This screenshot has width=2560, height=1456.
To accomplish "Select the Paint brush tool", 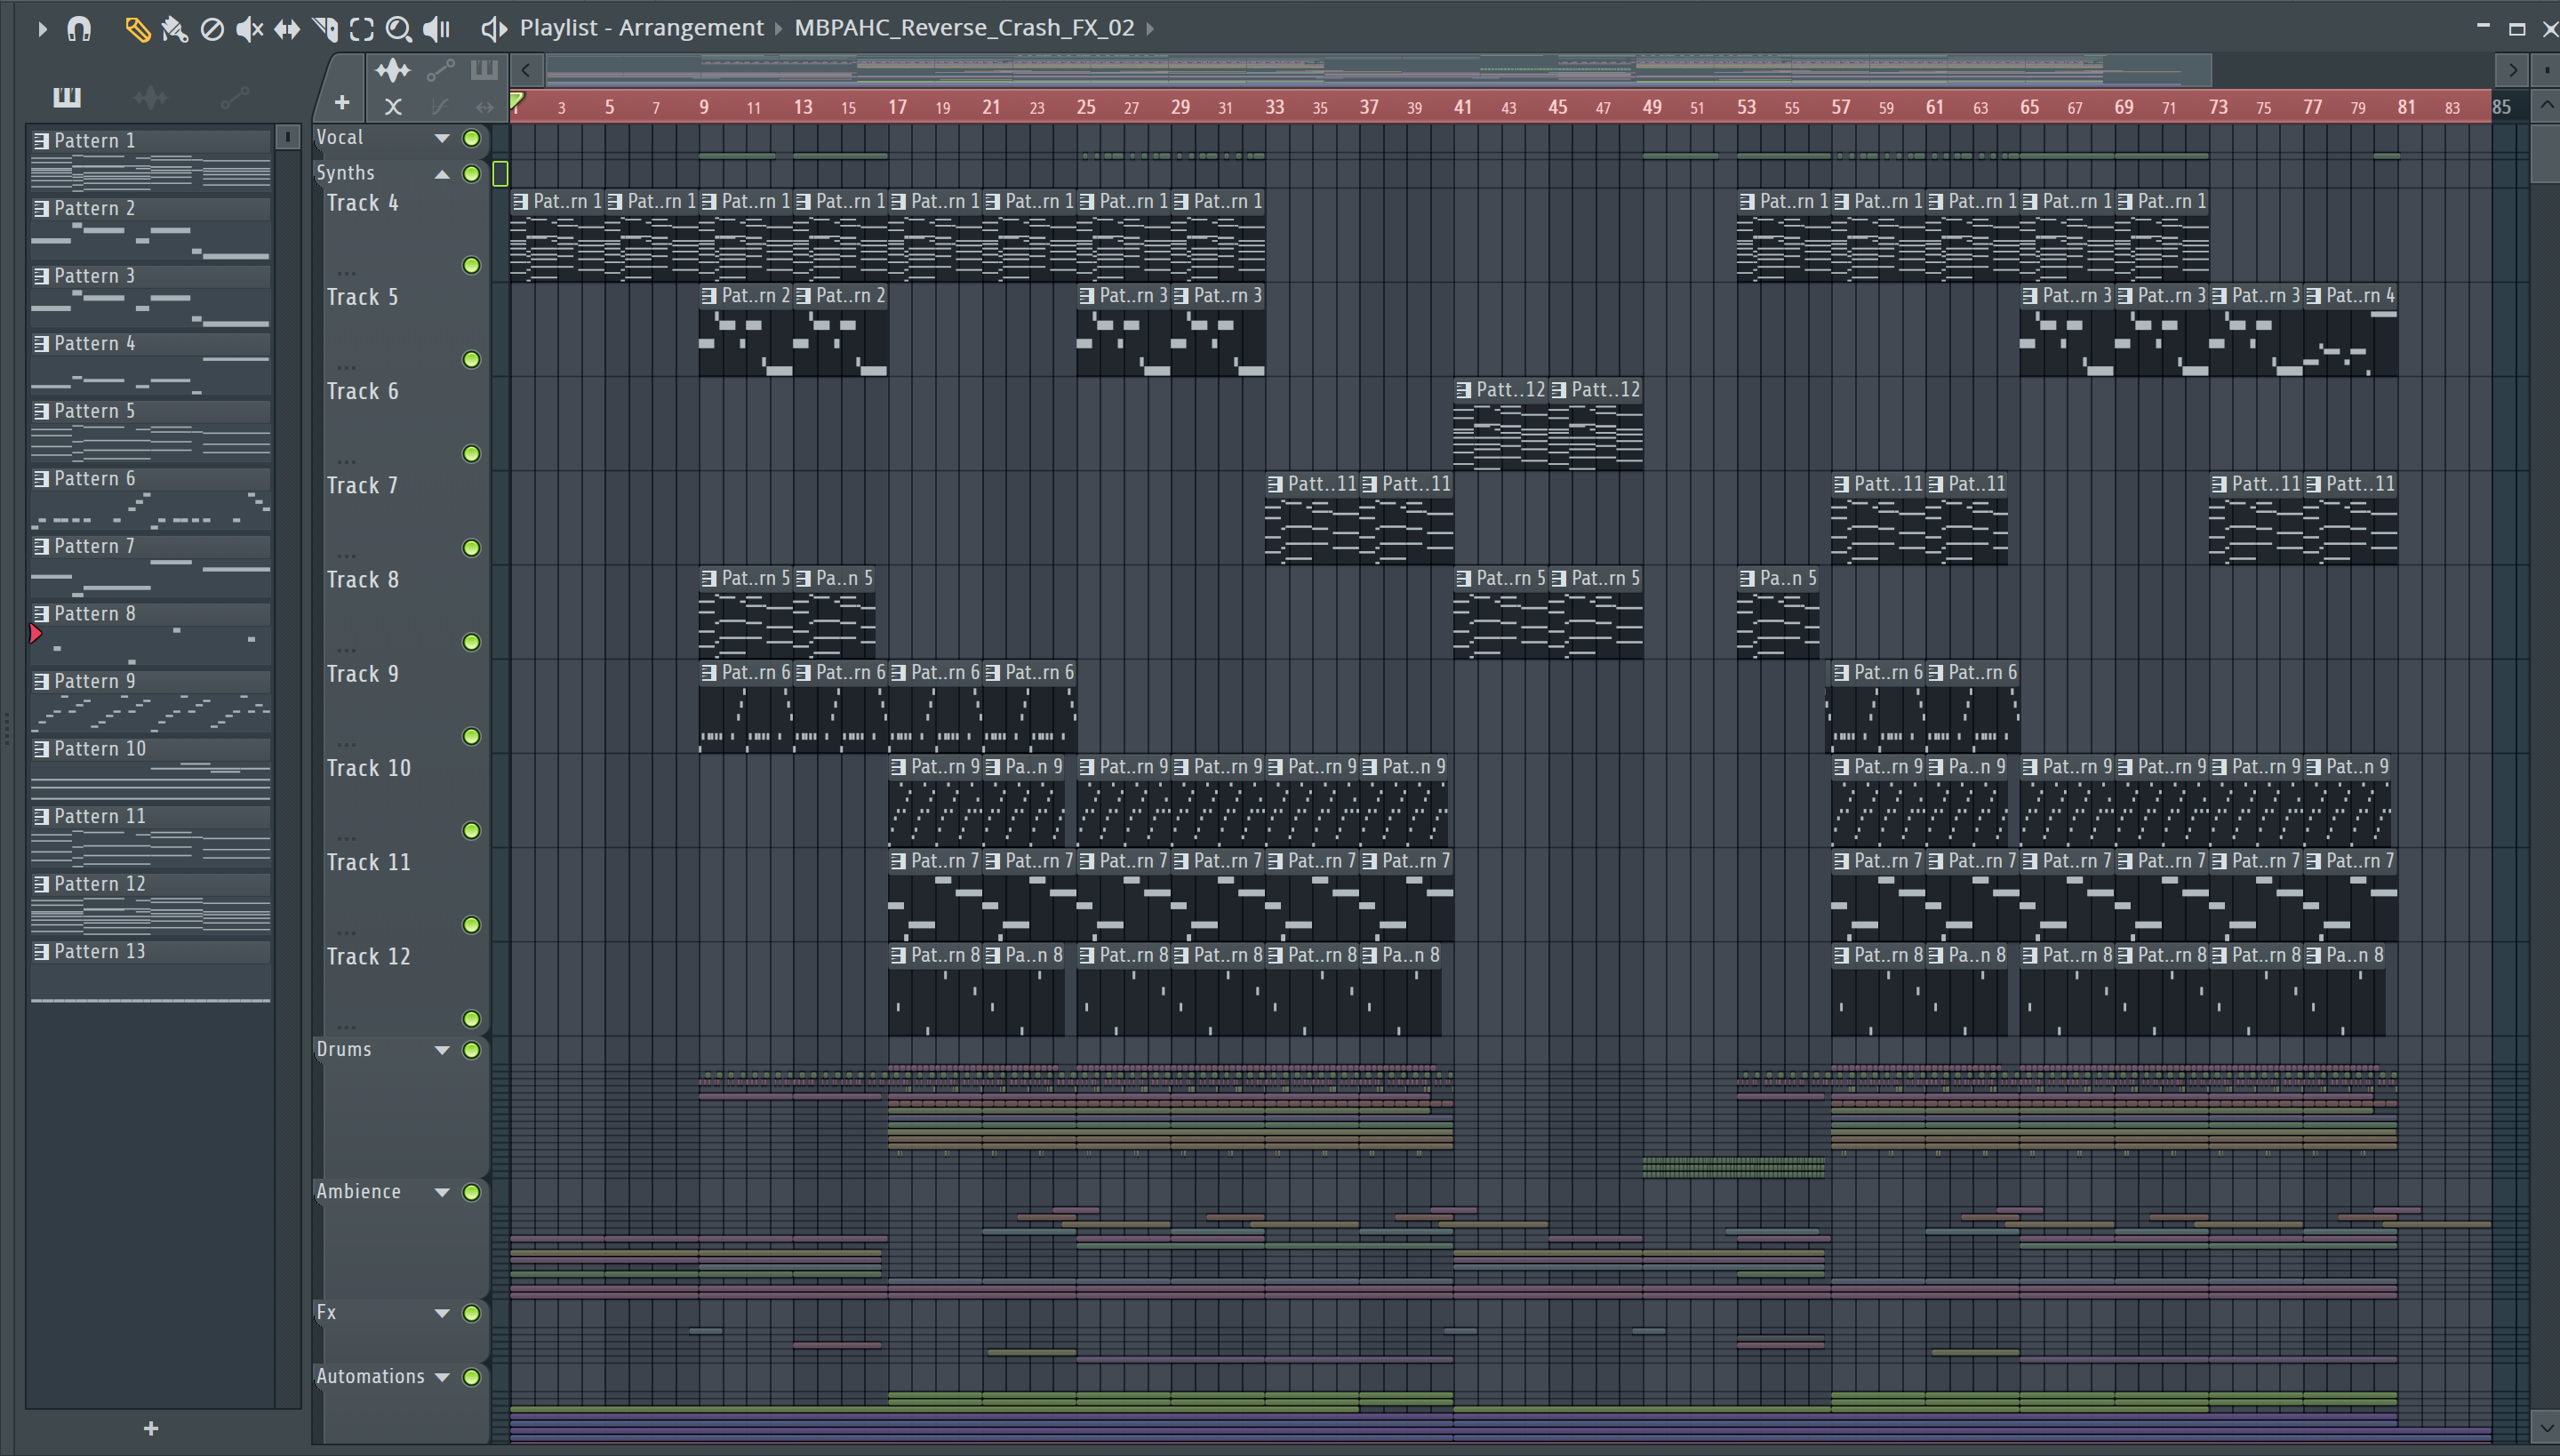I will (x=175, y=29).
